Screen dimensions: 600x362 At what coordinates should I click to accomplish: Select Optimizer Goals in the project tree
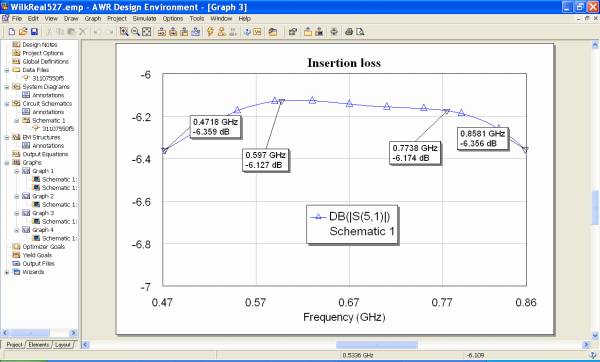click(x=44, y=247)
